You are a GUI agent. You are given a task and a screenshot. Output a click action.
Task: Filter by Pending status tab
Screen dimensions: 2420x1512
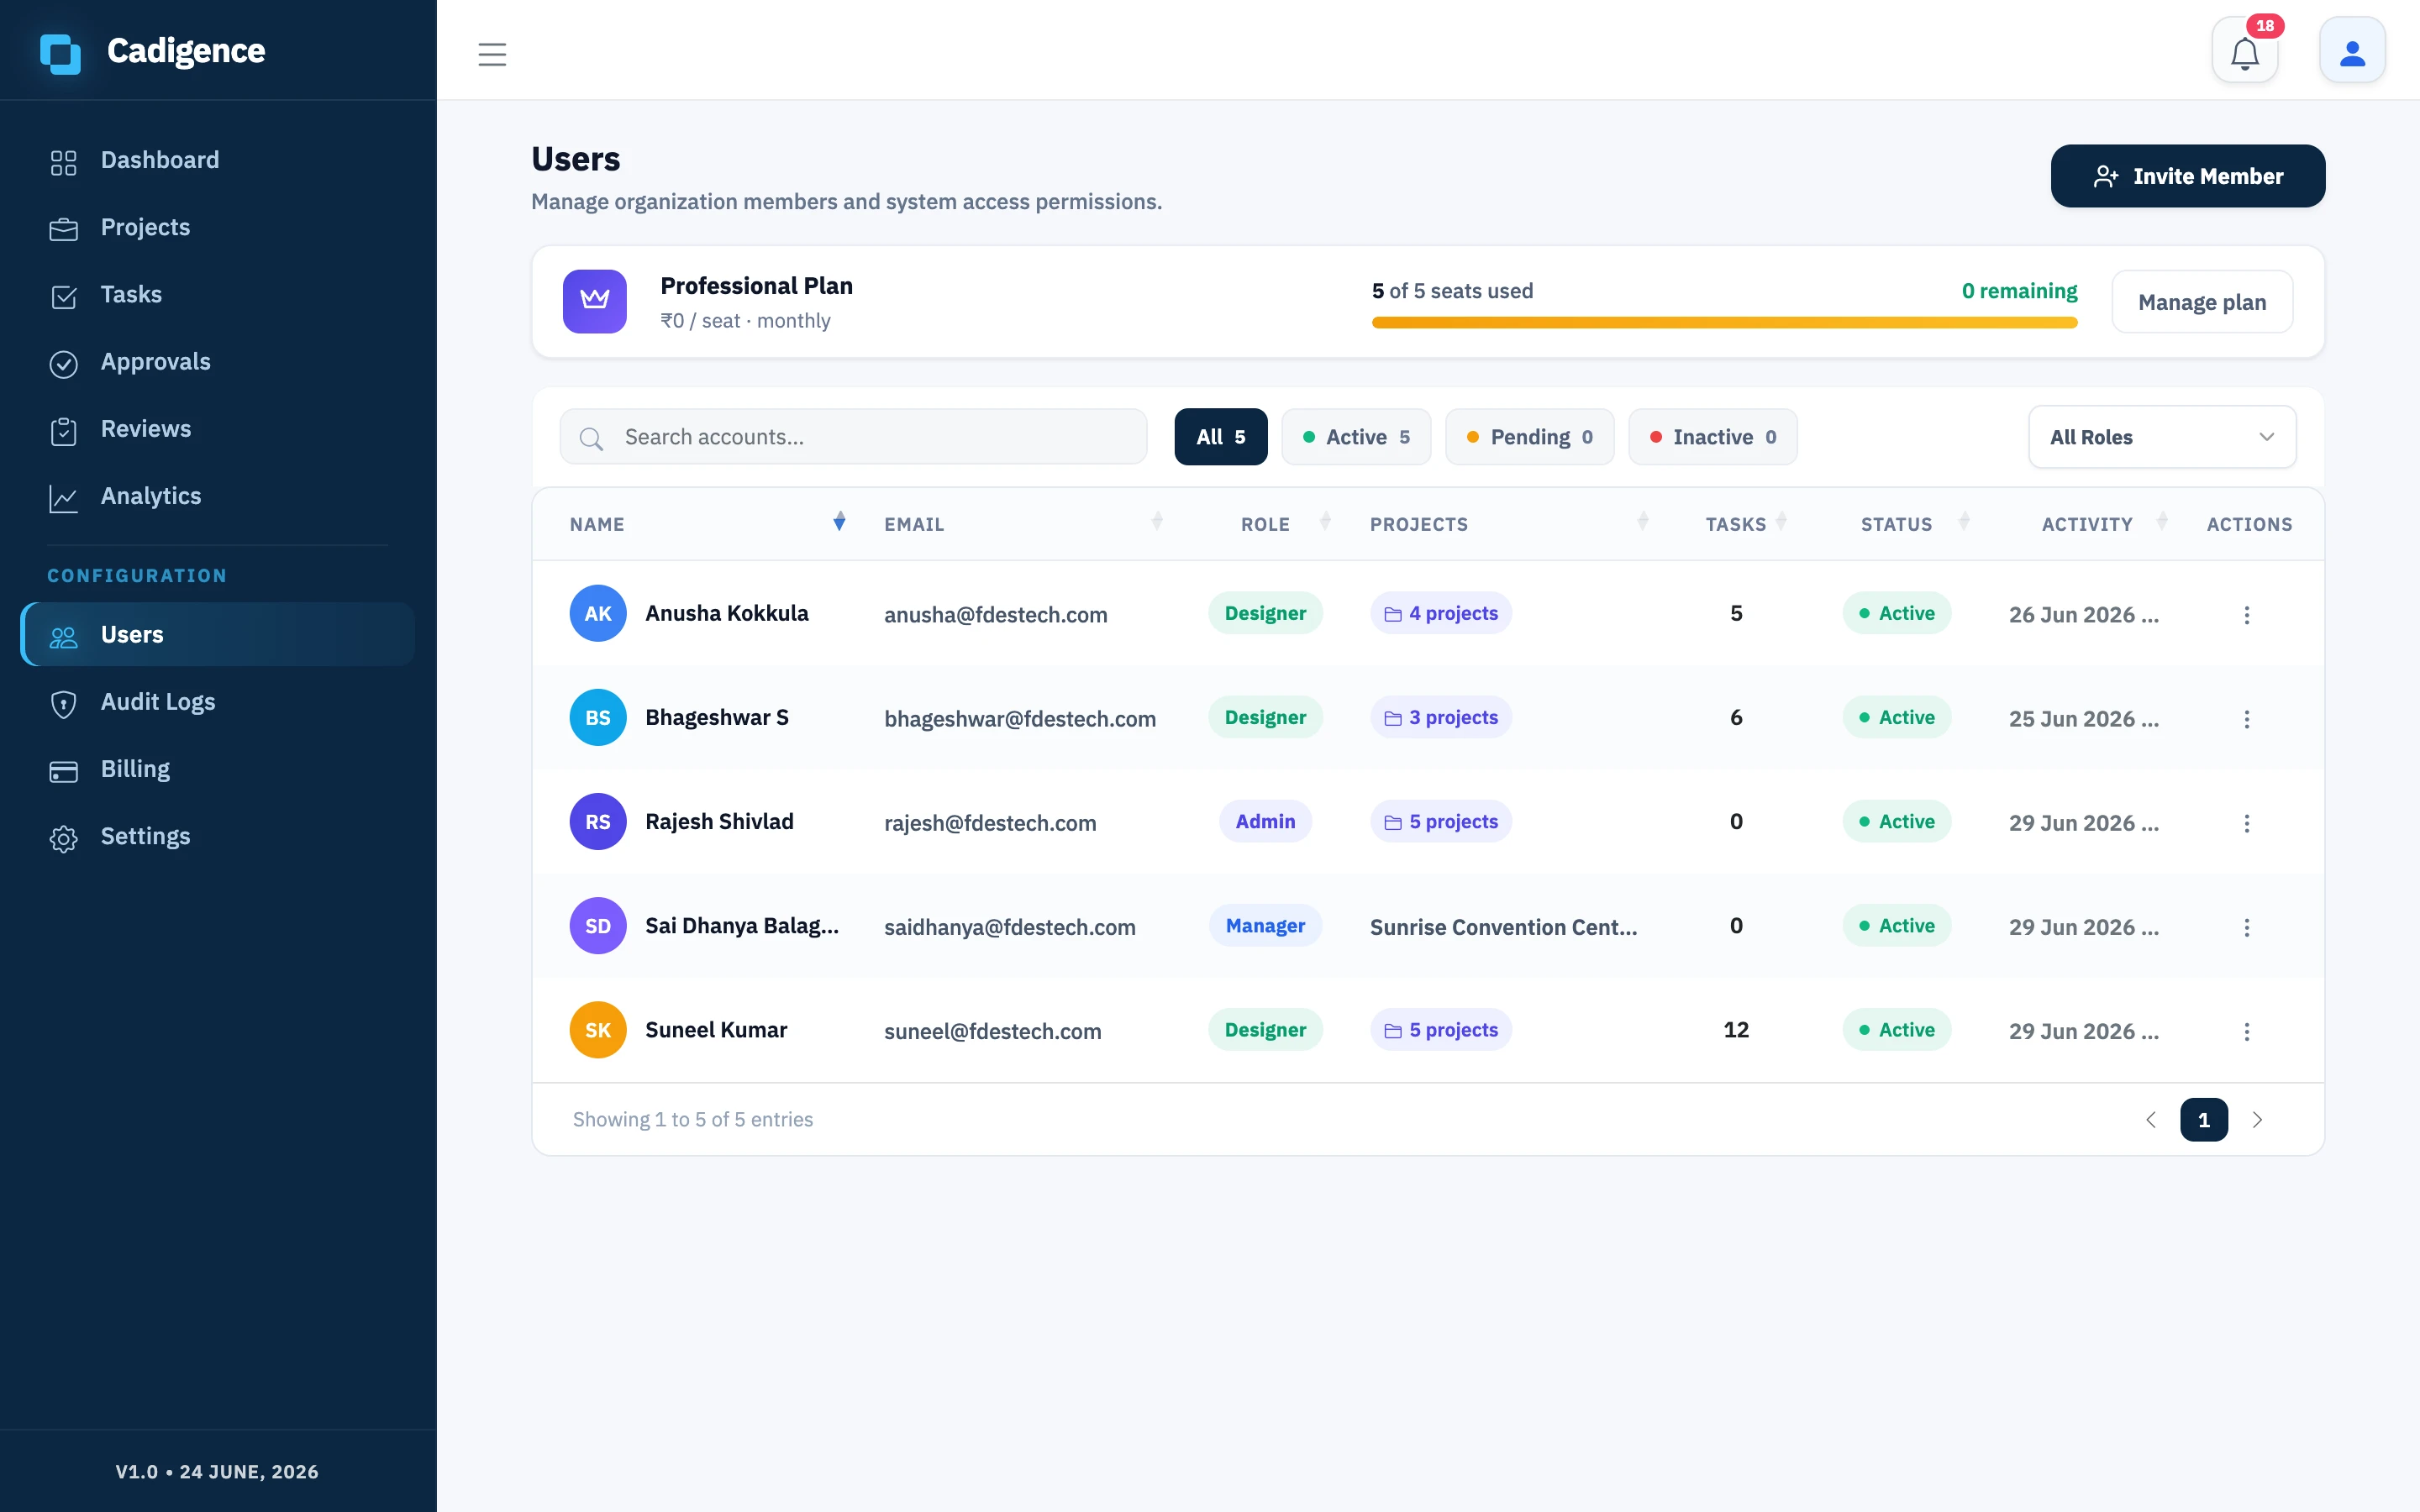pyautogui.click(x=1530, y=437)
